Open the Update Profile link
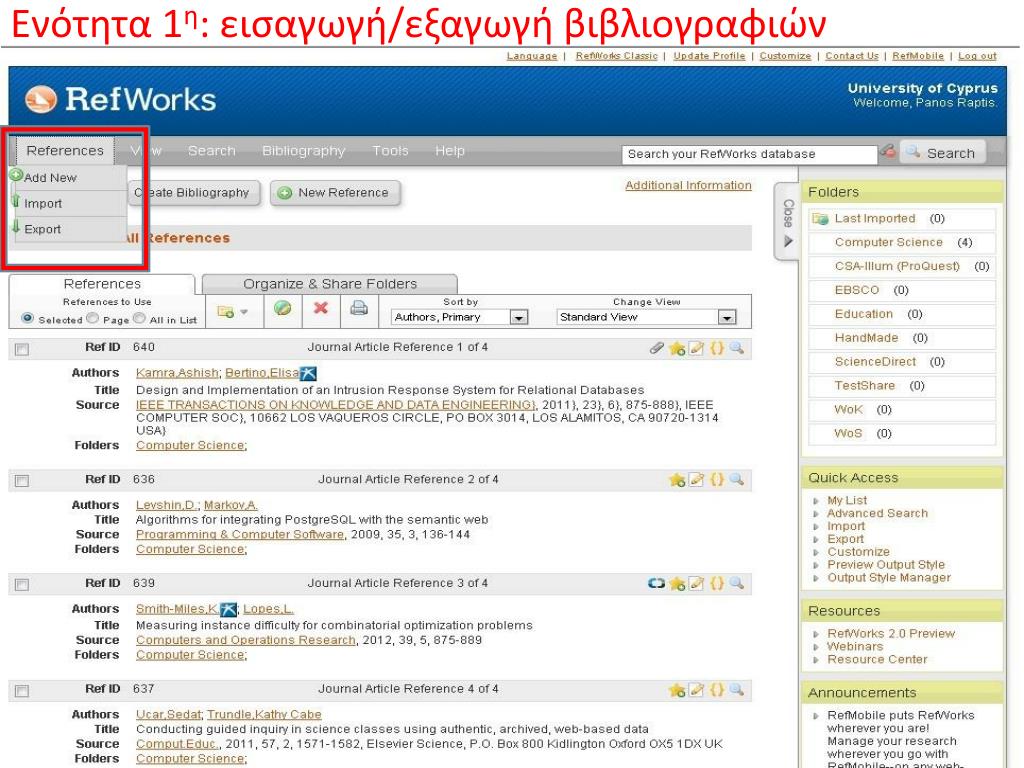Viewport: 1024px width, 768px height. [709, 56]
